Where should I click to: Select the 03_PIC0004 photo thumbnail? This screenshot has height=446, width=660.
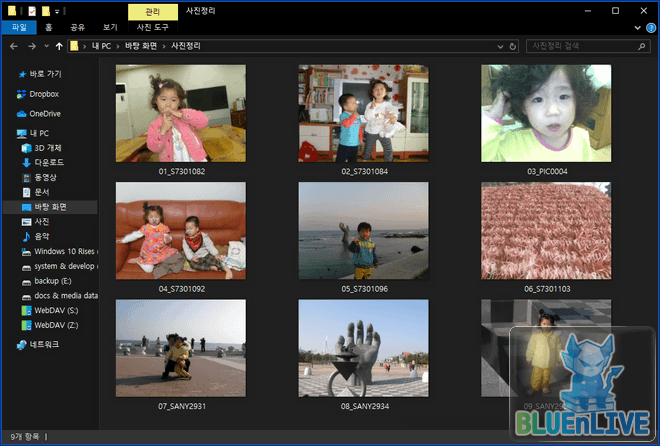[x=546, y=113]
